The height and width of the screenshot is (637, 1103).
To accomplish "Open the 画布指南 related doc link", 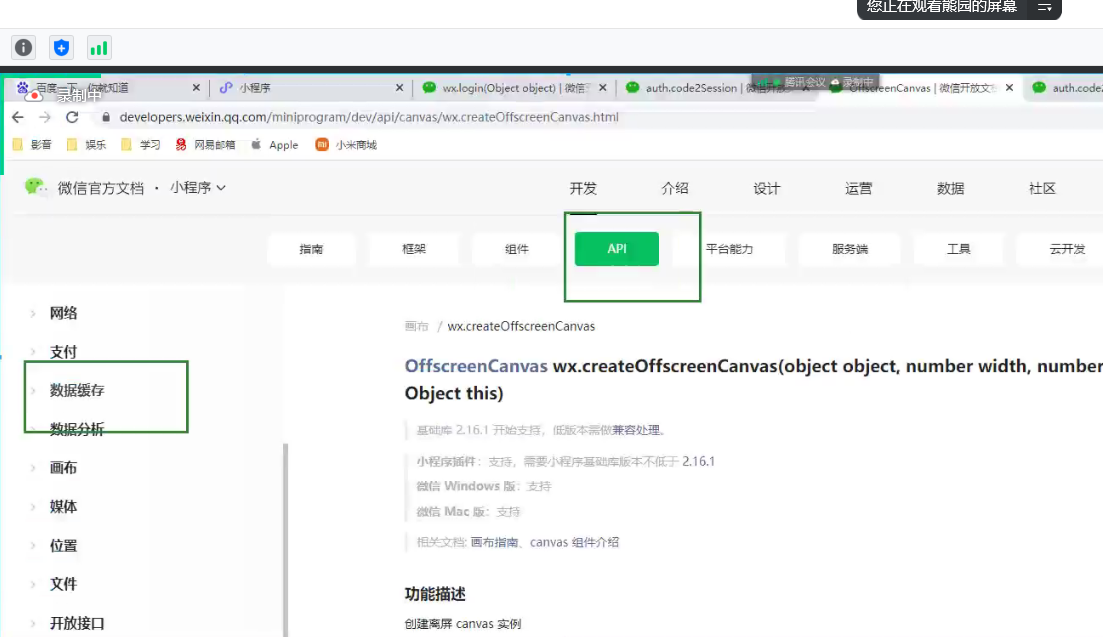I will tap(494, 542).
